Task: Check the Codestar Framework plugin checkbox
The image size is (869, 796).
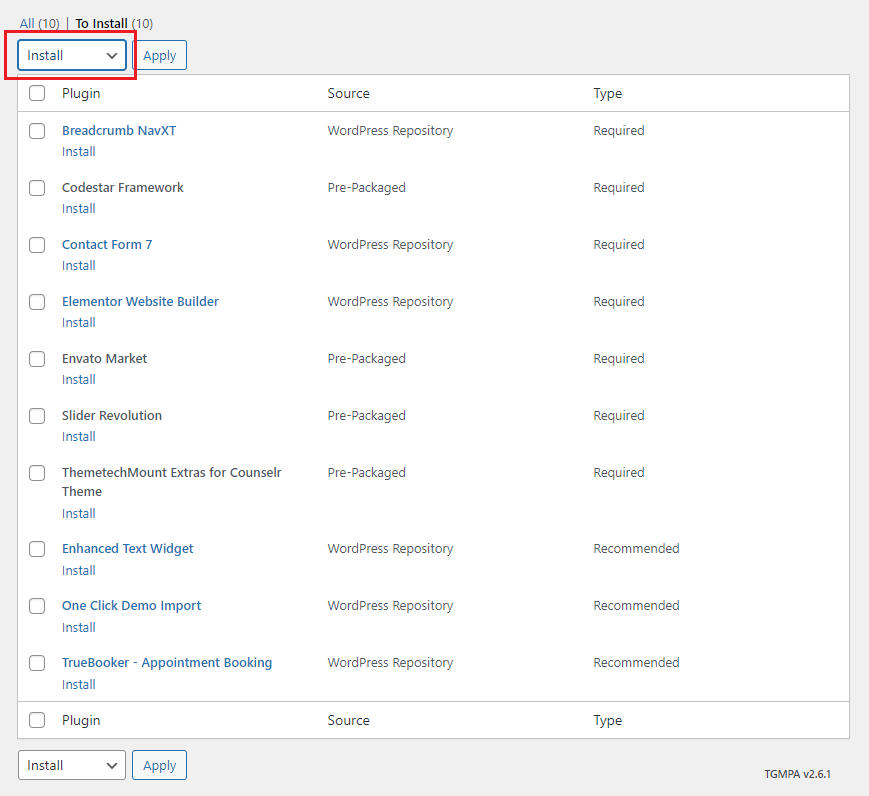Action: click(37, 188)
